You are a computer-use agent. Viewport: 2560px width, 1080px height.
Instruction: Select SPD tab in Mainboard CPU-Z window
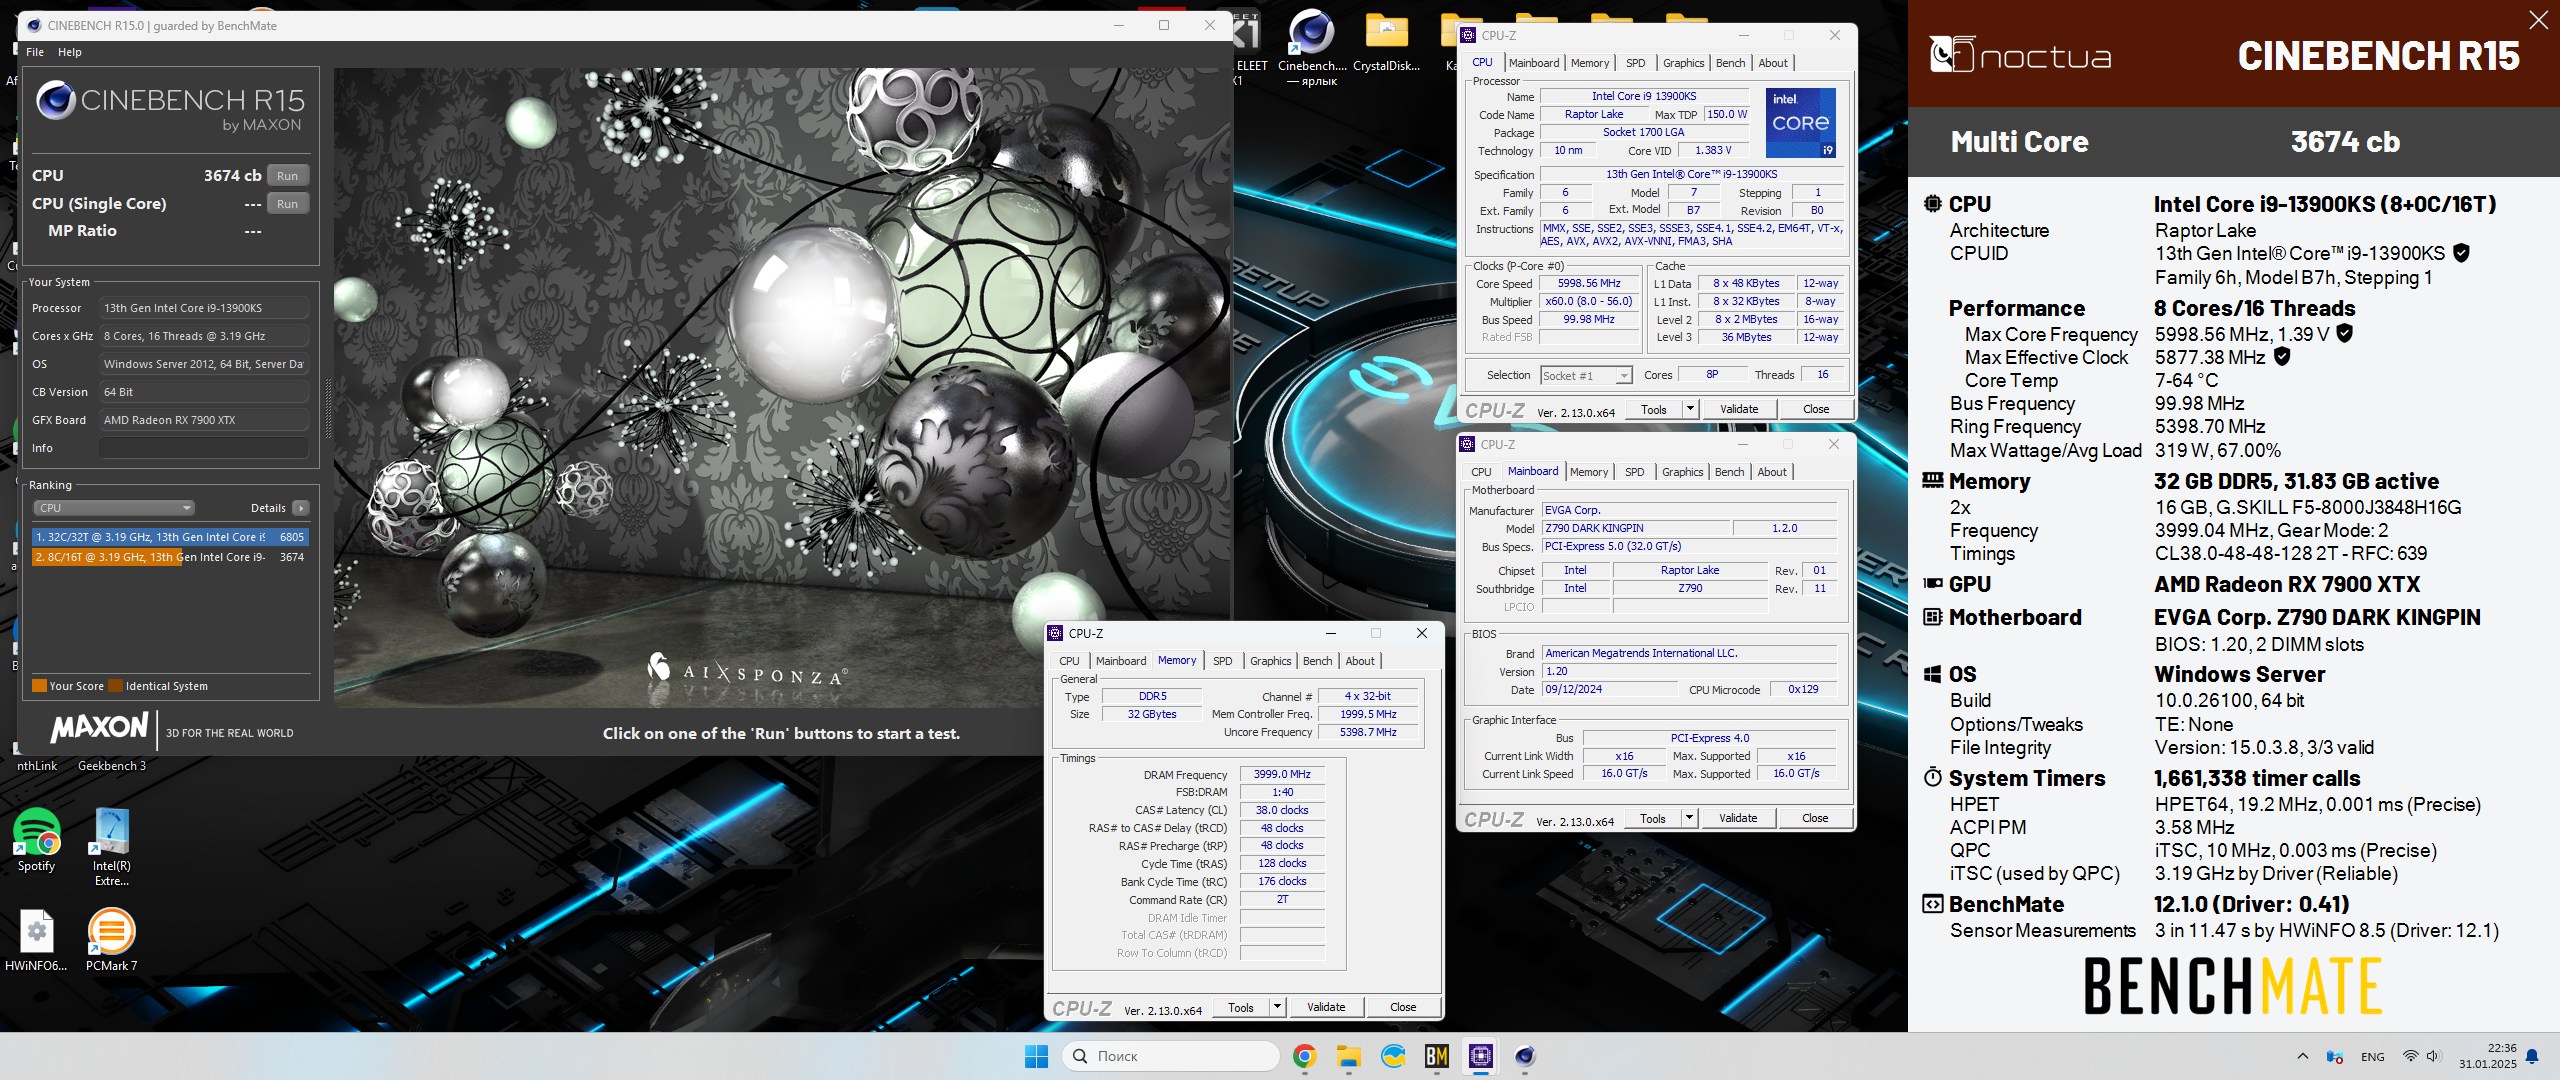(x=1635, y=472)
